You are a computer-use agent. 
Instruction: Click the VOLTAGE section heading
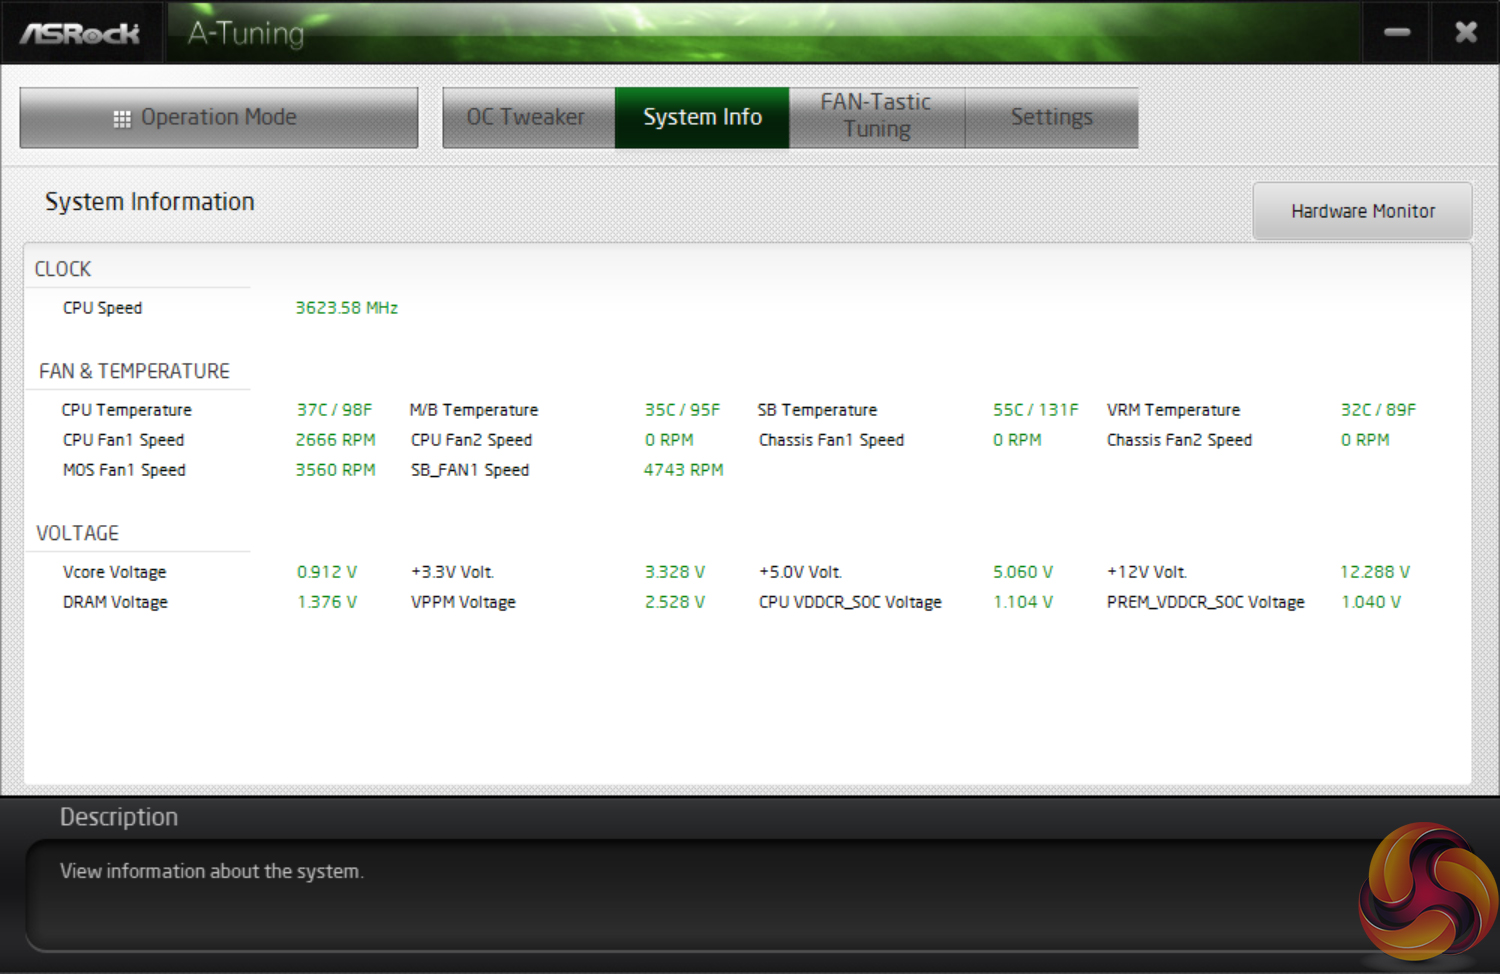click(x=77, y=533)
